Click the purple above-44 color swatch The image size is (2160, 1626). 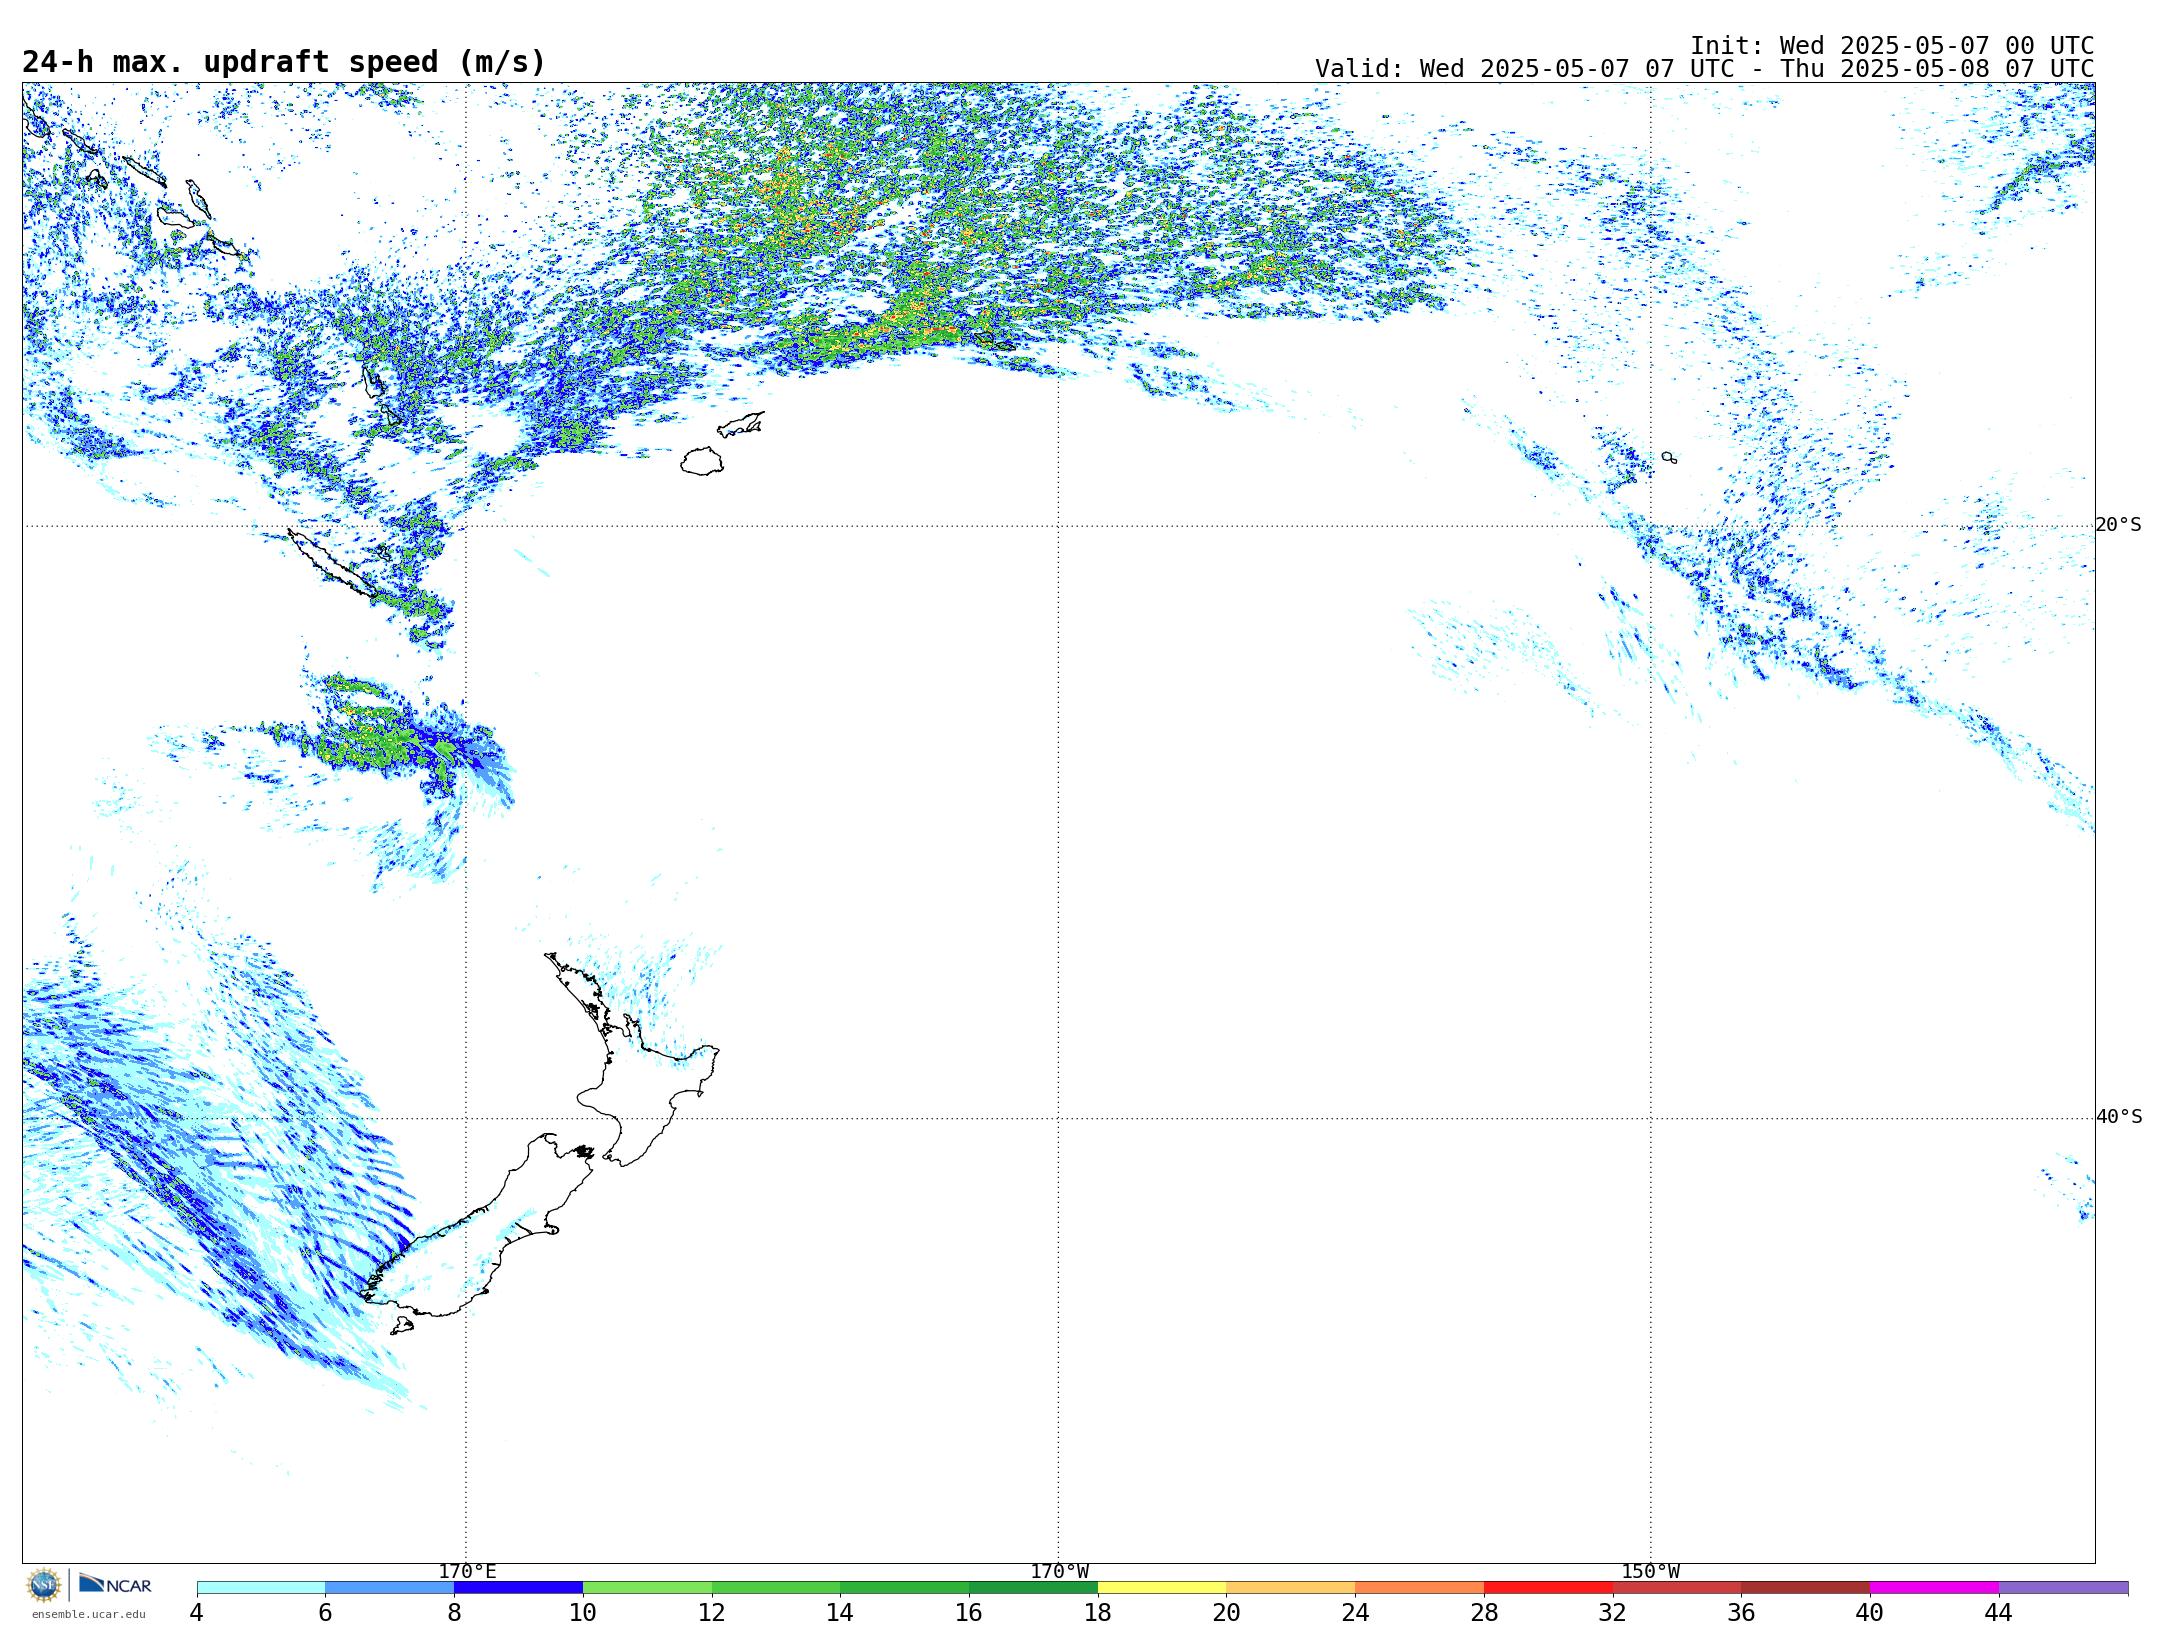pos(2063,1588)
